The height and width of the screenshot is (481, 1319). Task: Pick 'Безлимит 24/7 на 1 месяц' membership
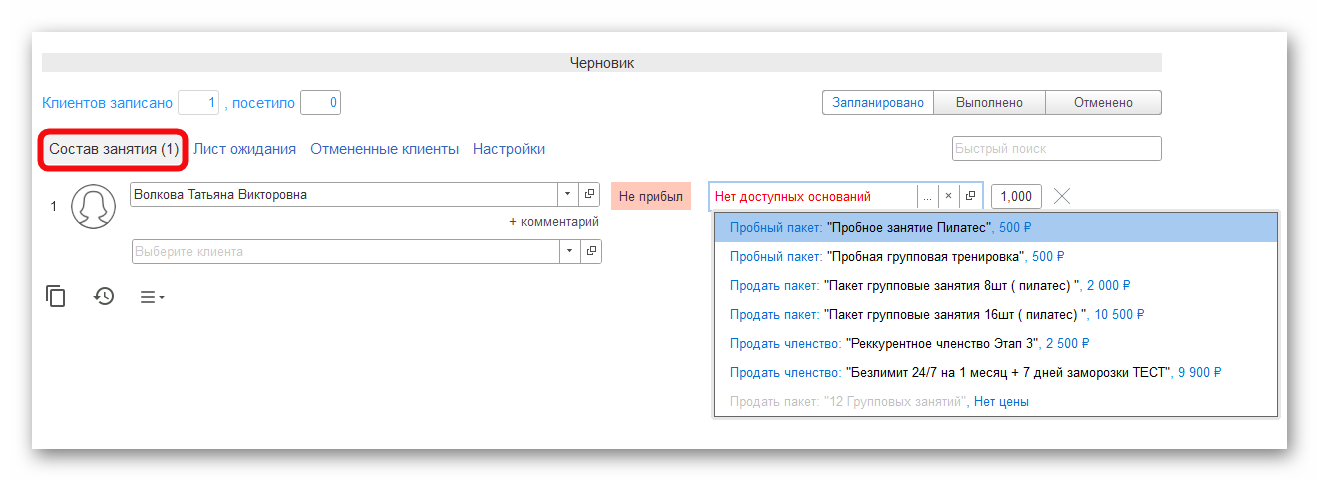(996, 372)
